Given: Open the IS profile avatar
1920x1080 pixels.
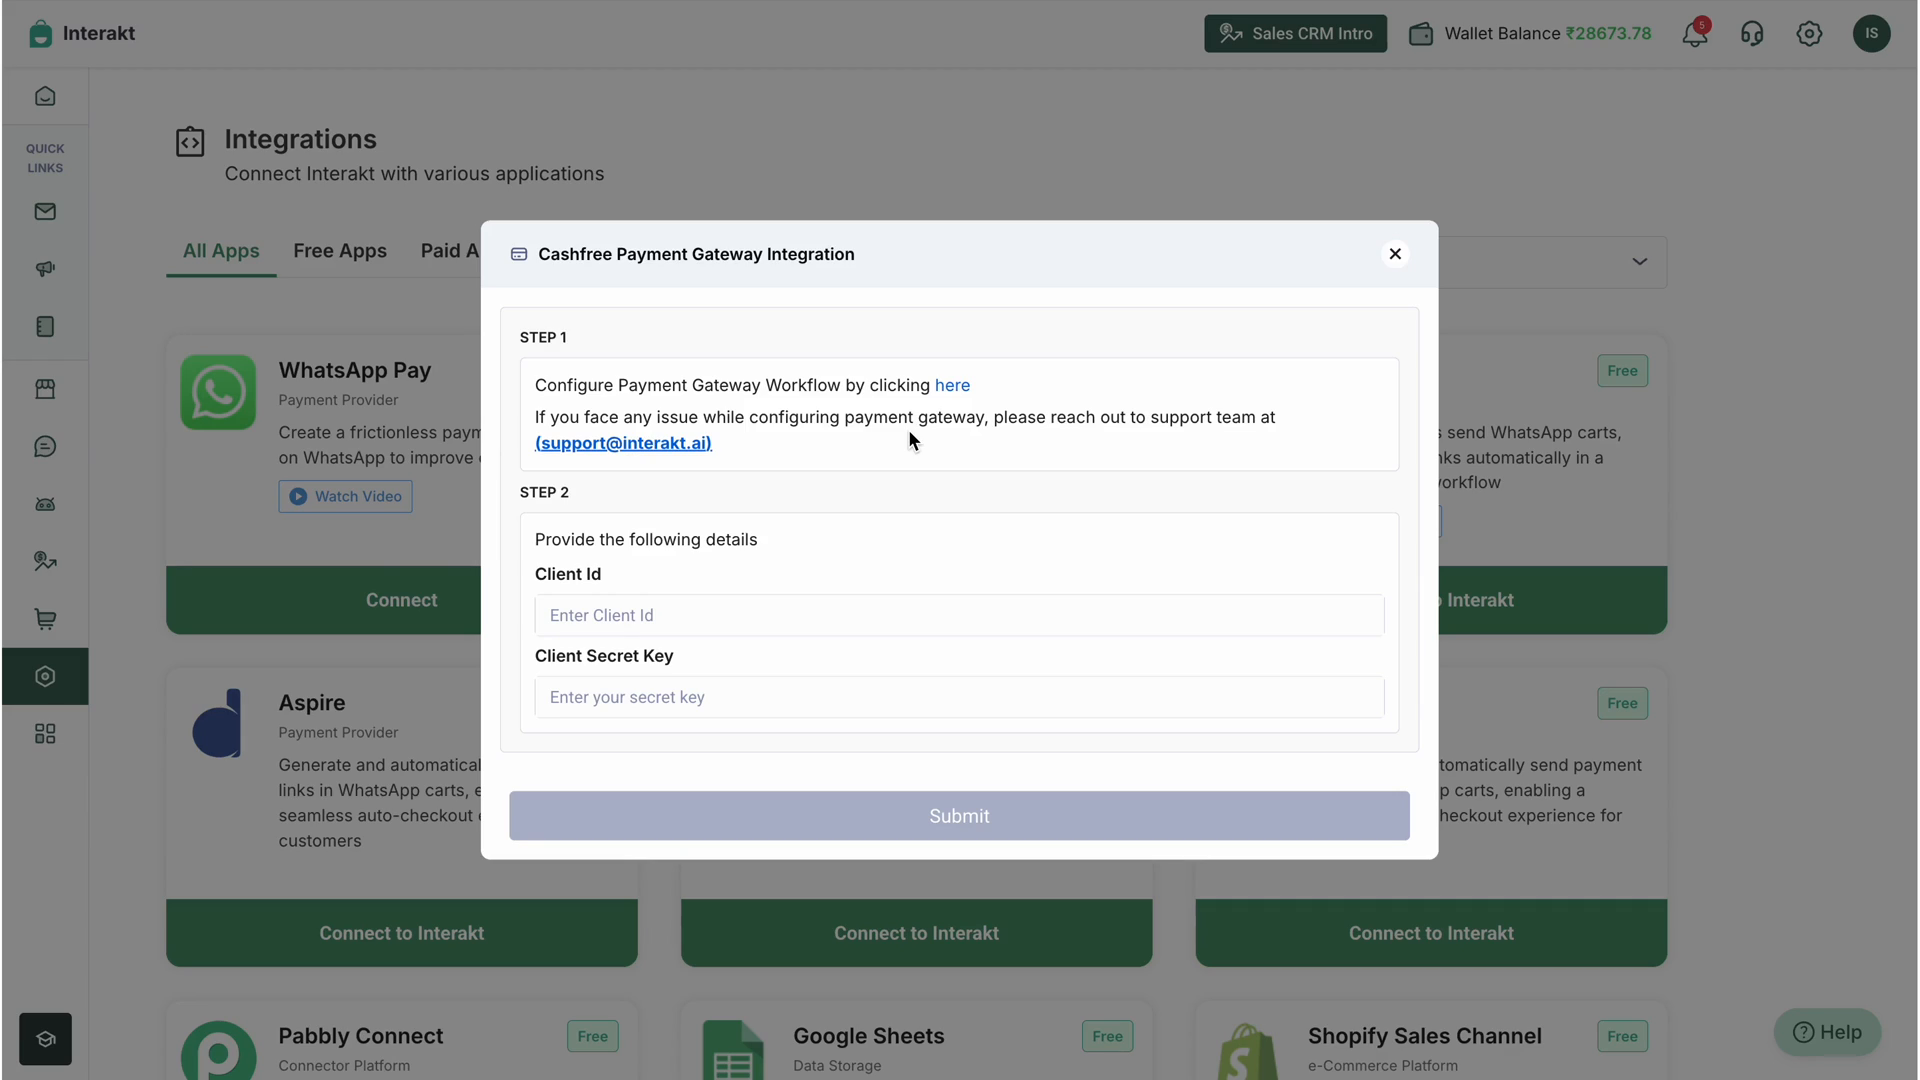Looking at the screenshot, I should point(1871,33).
